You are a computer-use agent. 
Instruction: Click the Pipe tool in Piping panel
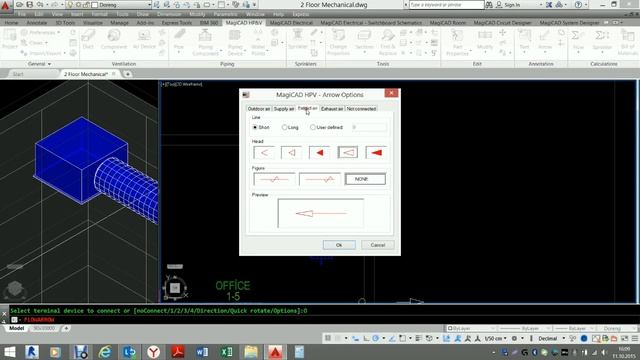(x=179, y=42)
